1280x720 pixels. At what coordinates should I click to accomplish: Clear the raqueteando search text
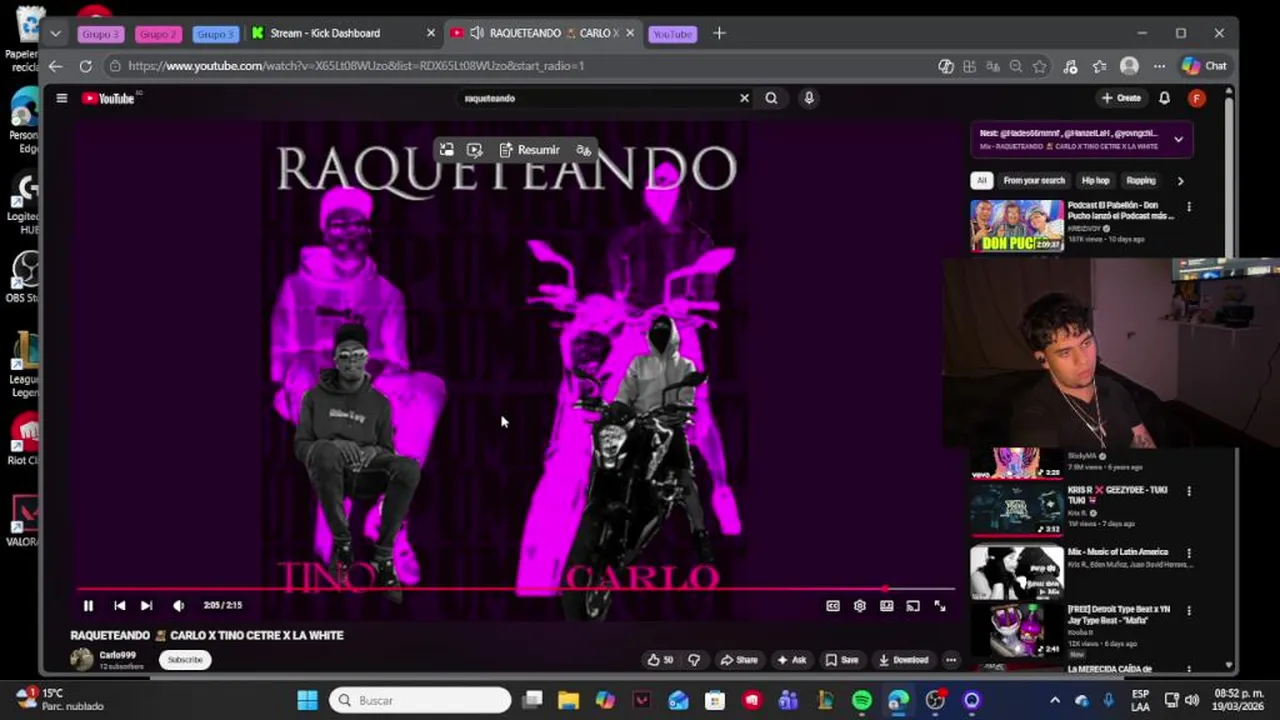[744, 98]
